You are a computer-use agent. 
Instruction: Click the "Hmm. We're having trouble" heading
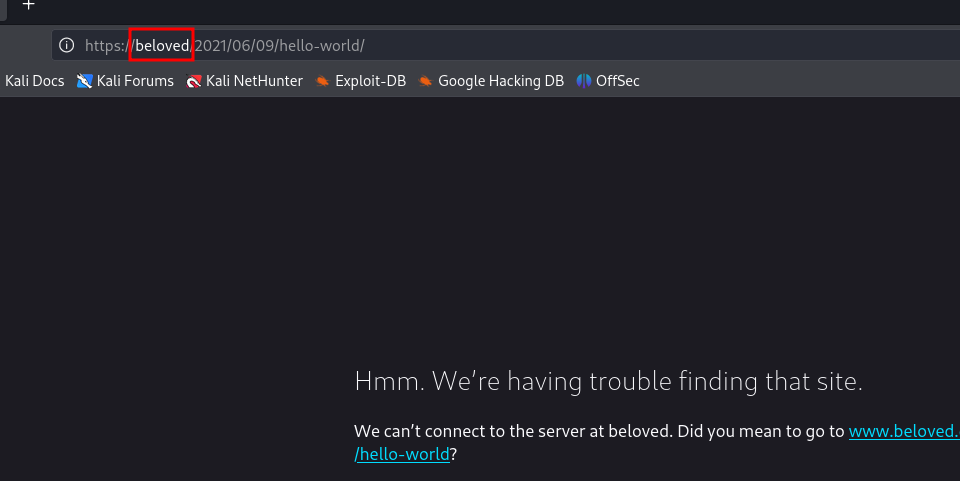(608, 381)
